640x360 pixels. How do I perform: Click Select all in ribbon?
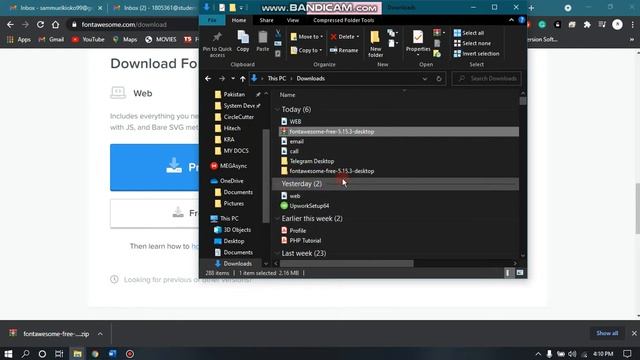(x=469, y=33)
